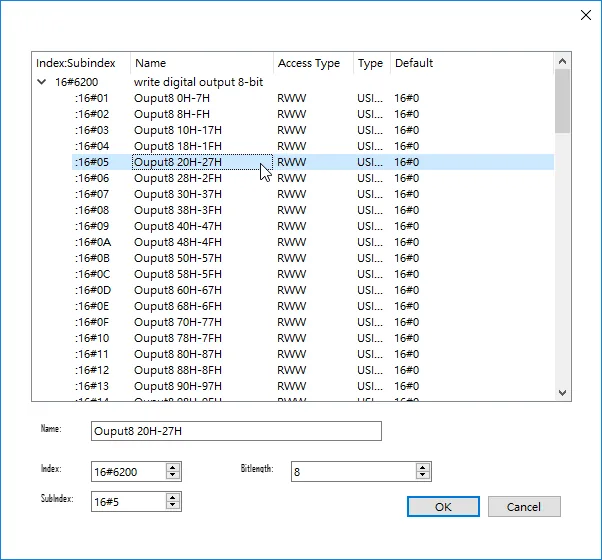Dismiss the dialog with Cancel button
This screenshot has width=602, height=560.
click(524, 507)
